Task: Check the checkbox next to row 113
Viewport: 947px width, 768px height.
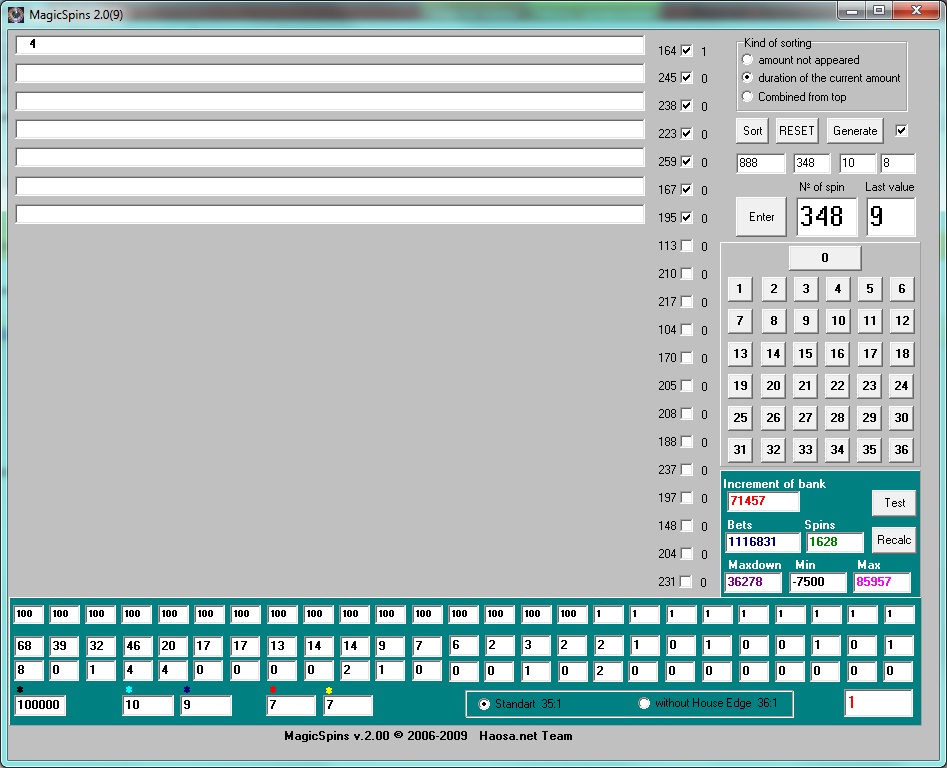Action: [x=687, y=245]
